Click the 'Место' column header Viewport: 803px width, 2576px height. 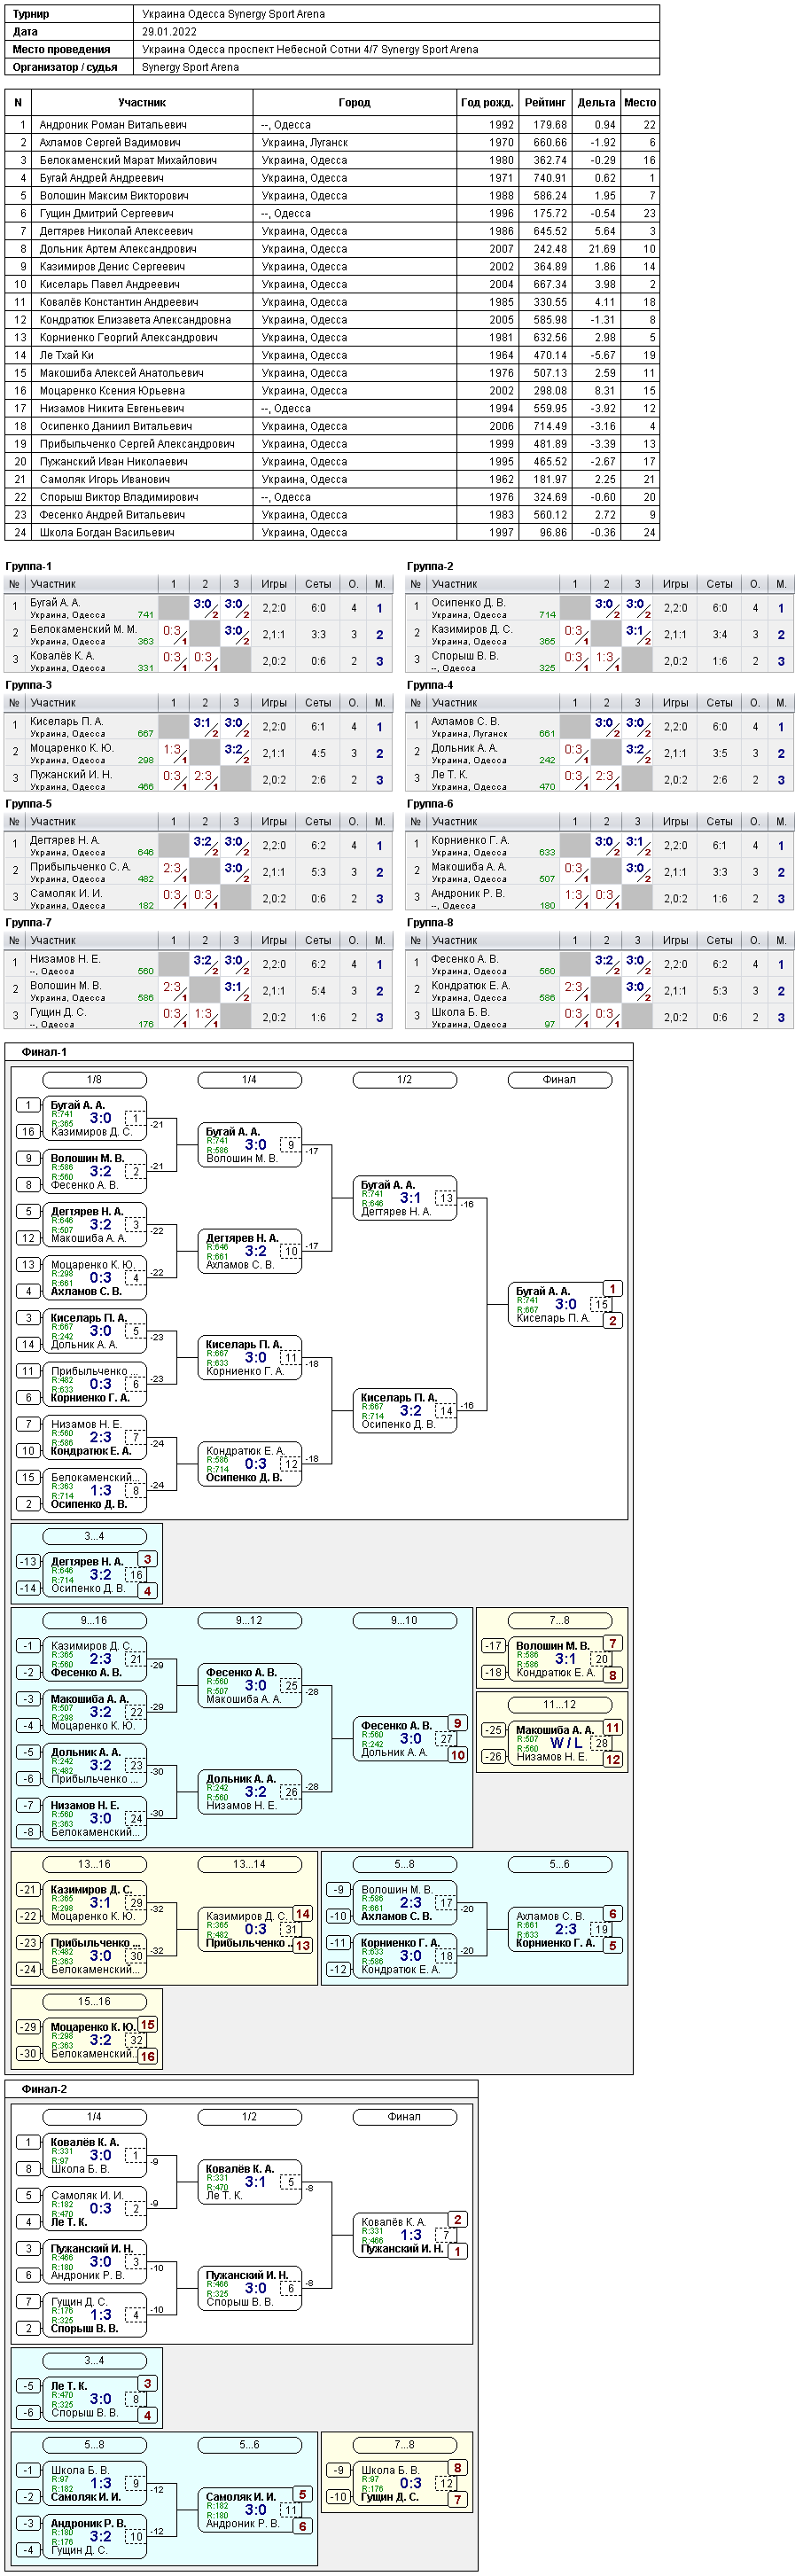click(x=640, y=103)
